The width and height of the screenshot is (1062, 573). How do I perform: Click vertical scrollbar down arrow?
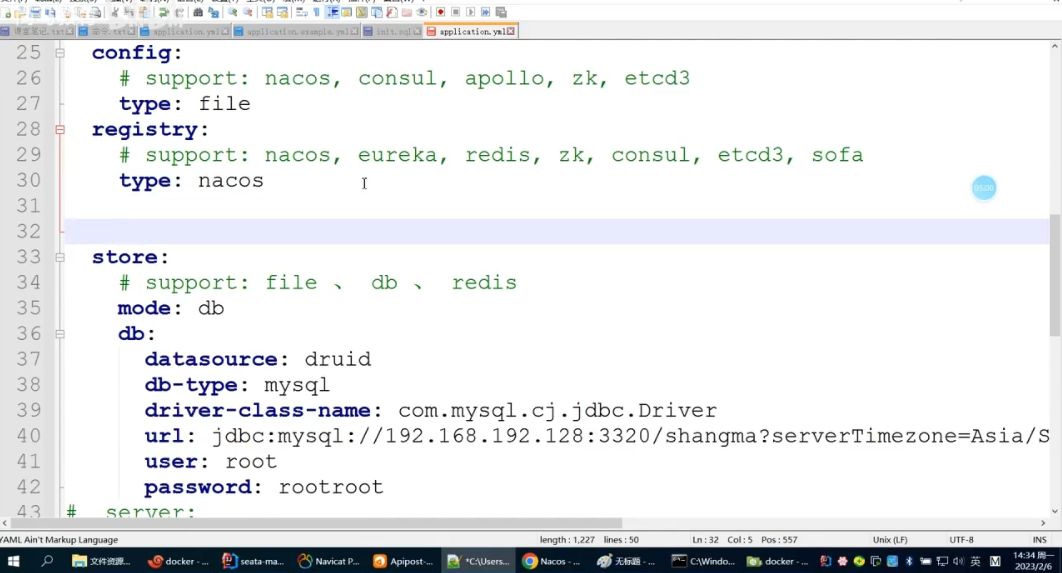[x=1055, y=511]
